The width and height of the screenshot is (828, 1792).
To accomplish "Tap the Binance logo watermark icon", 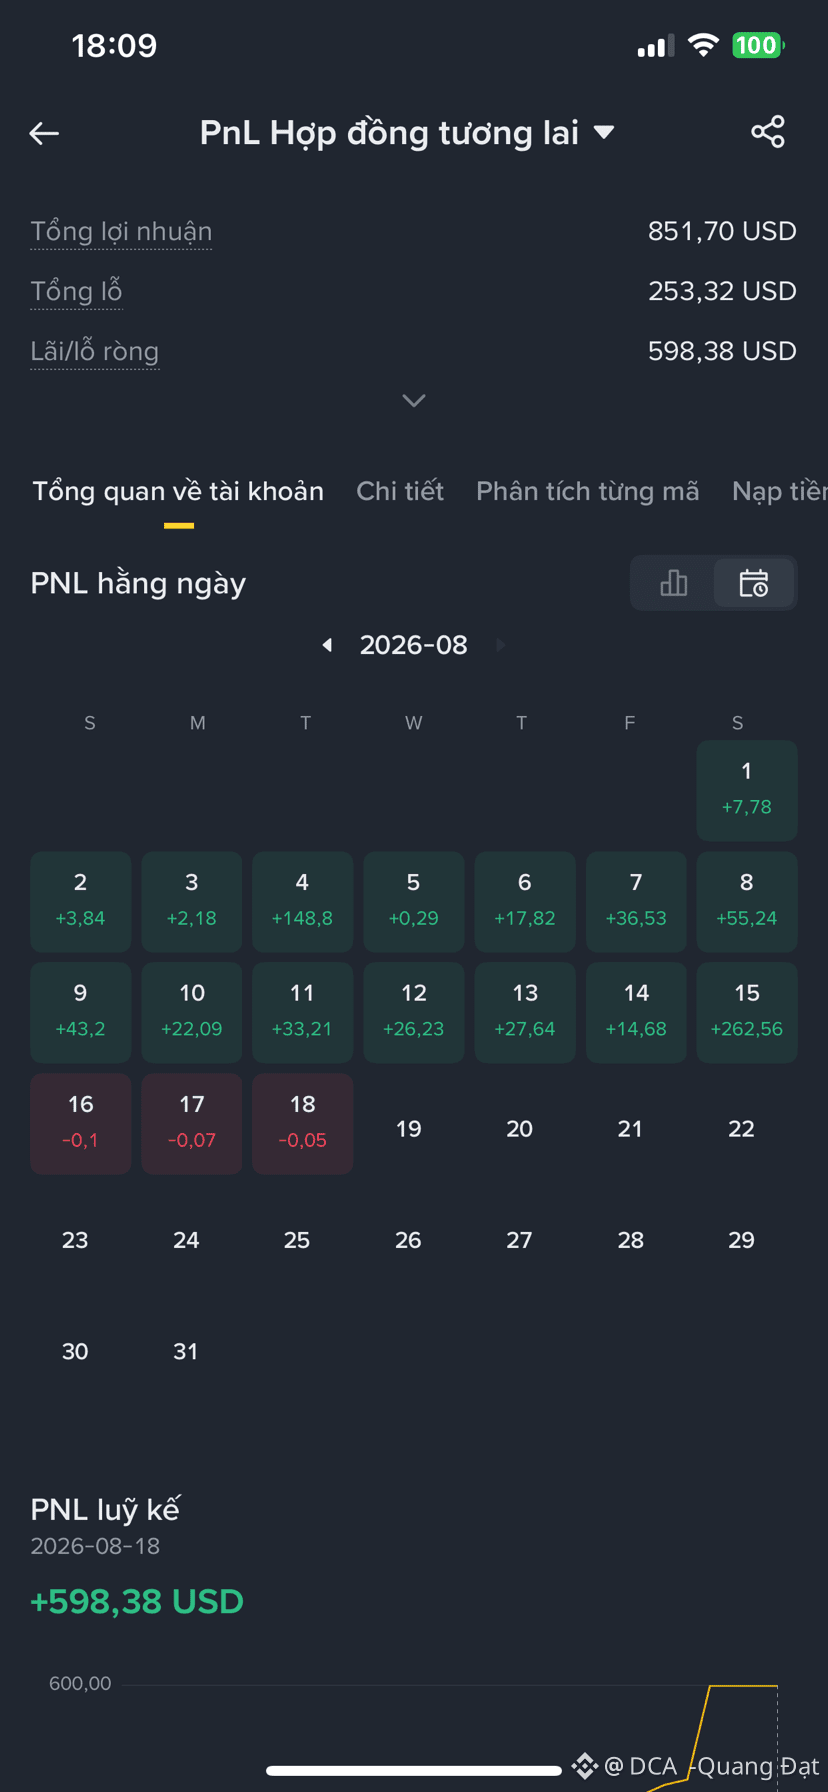I will tap(585, 1767).
